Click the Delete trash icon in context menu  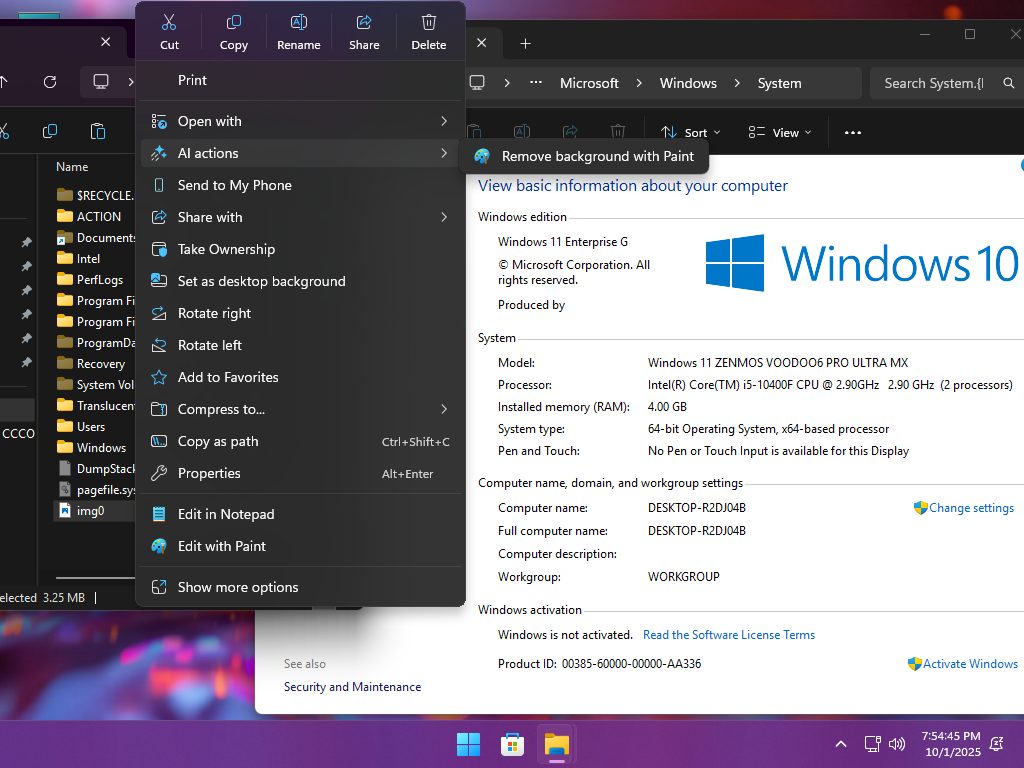(428, 23)
